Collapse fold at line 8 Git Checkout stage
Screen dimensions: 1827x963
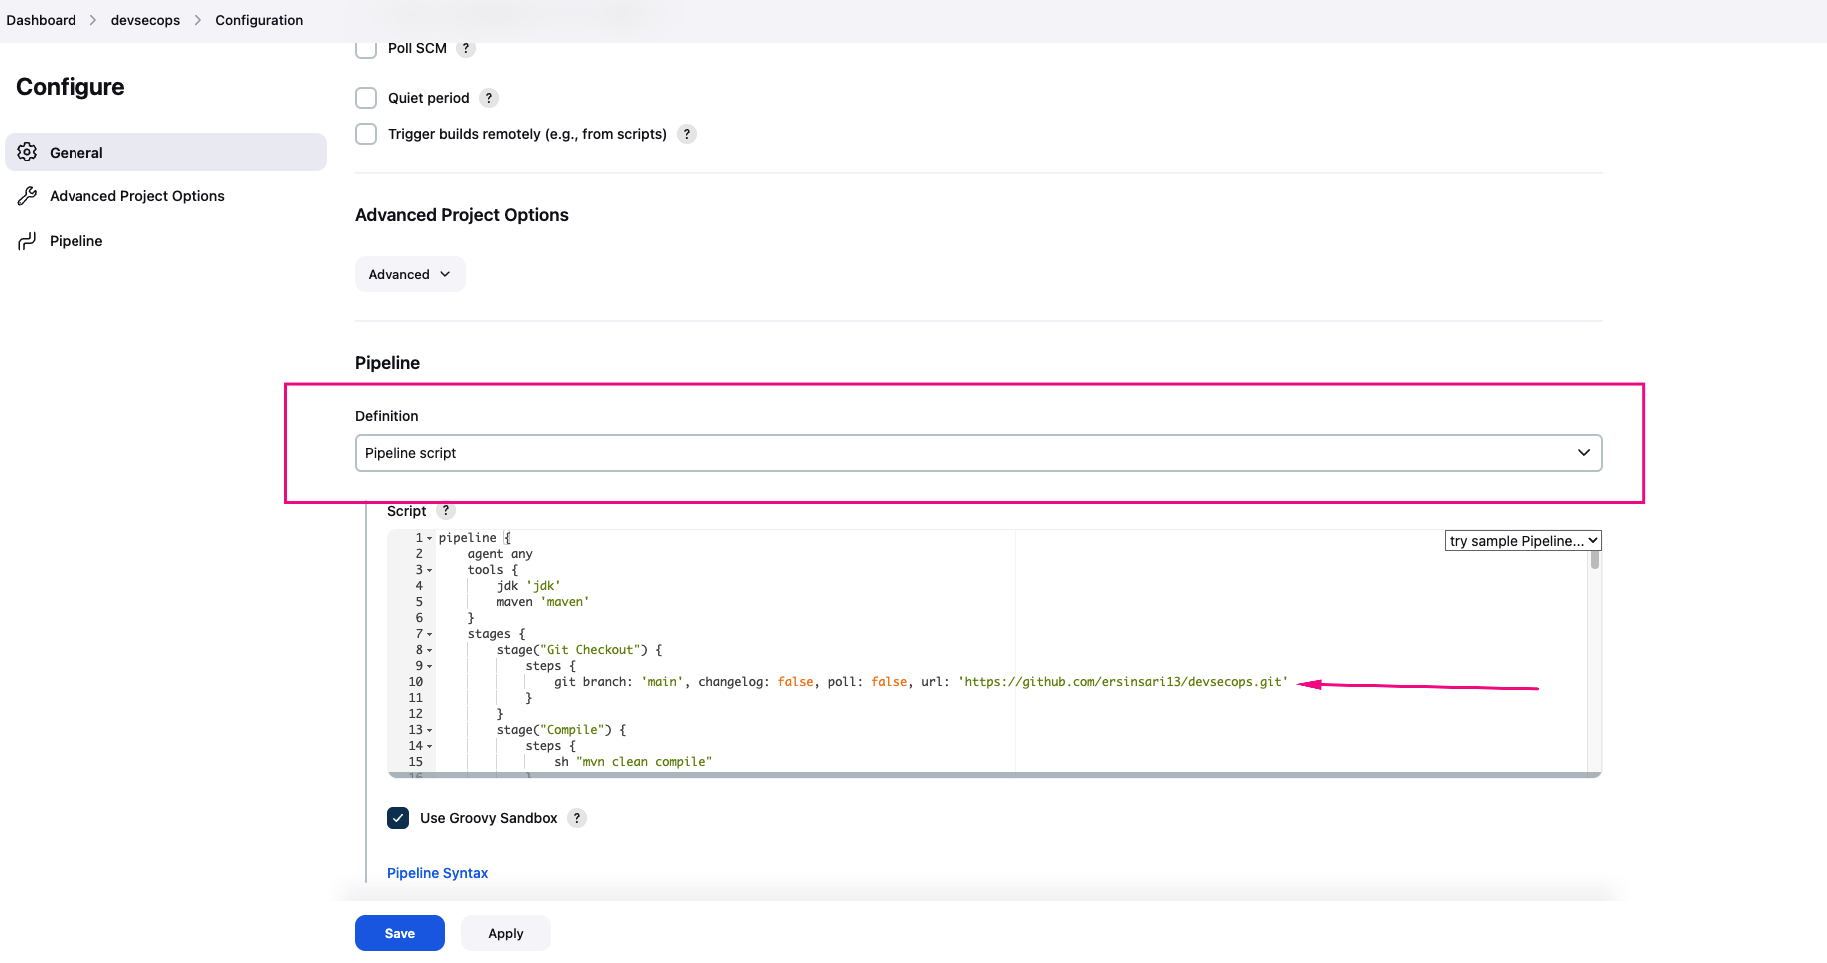430,650
